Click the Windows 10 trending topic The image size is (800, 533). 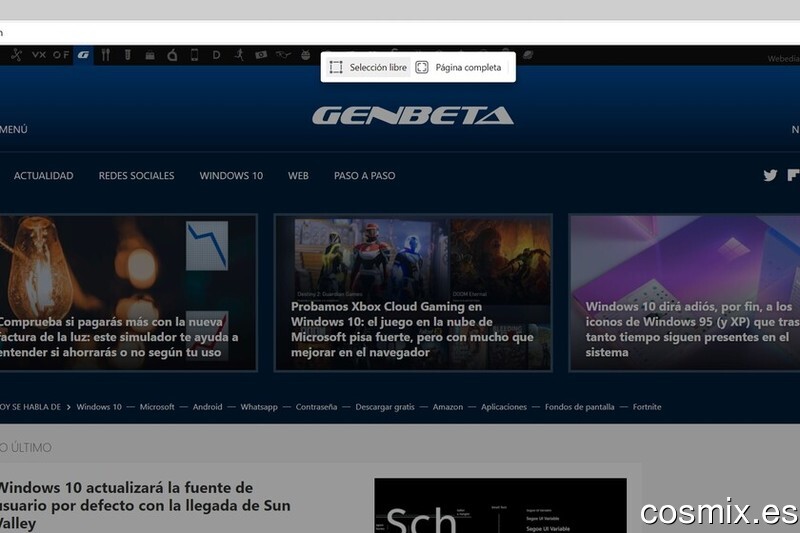click(99, 407)
